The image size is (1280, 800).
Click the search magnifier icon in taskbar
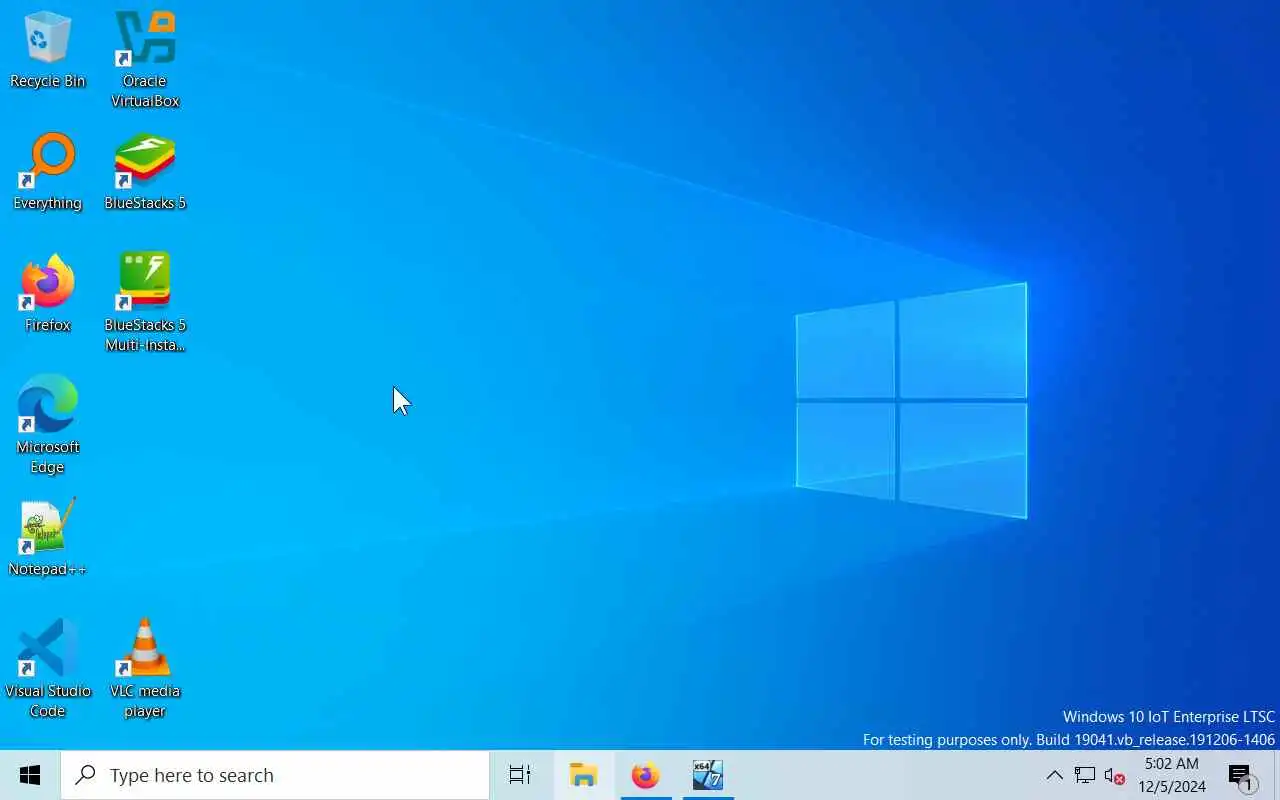pyautogui.click(x=86, y=775)
